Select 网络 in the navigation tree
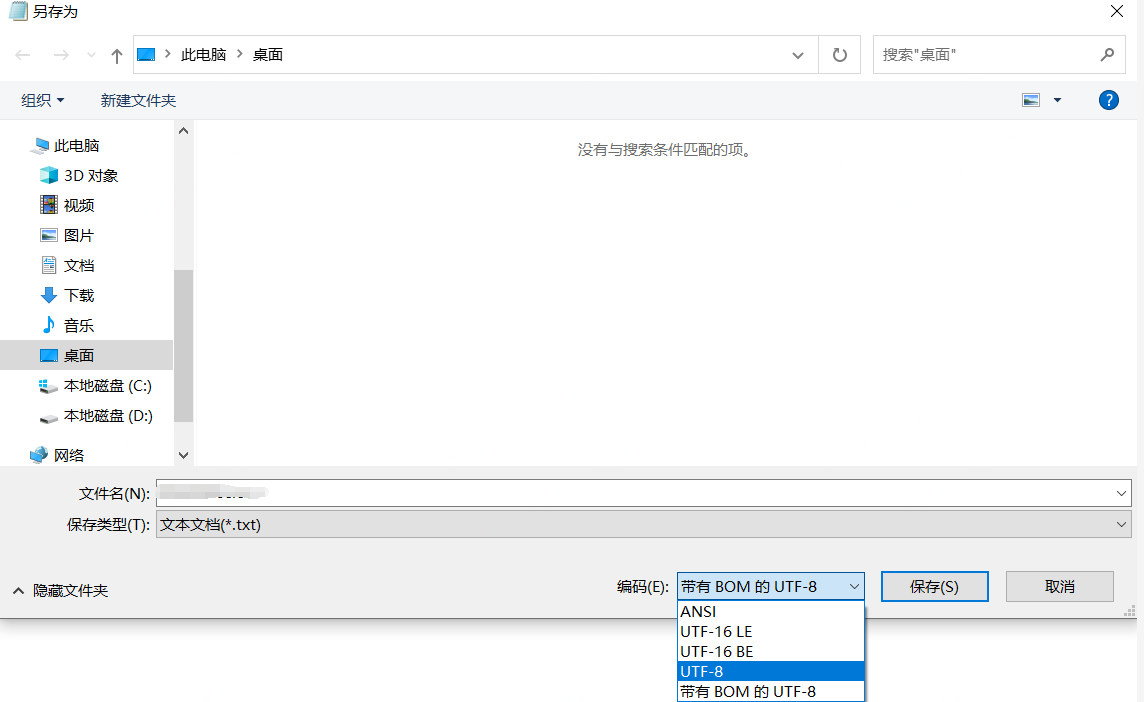The image size is (1144, 702). tap(69, 455)
